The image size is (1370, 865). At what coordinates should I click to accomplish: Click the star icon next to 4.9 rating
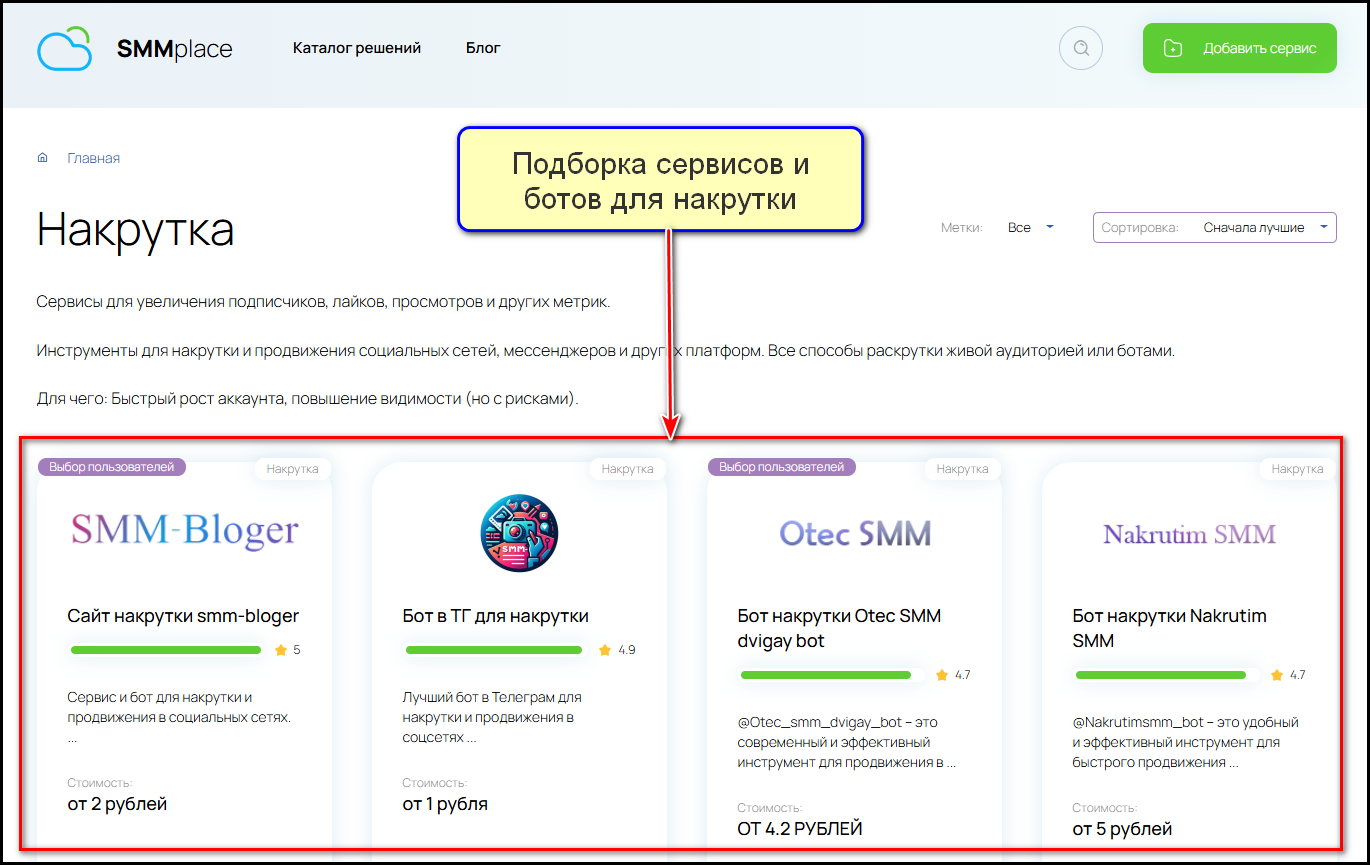click(x=605, y=650)
